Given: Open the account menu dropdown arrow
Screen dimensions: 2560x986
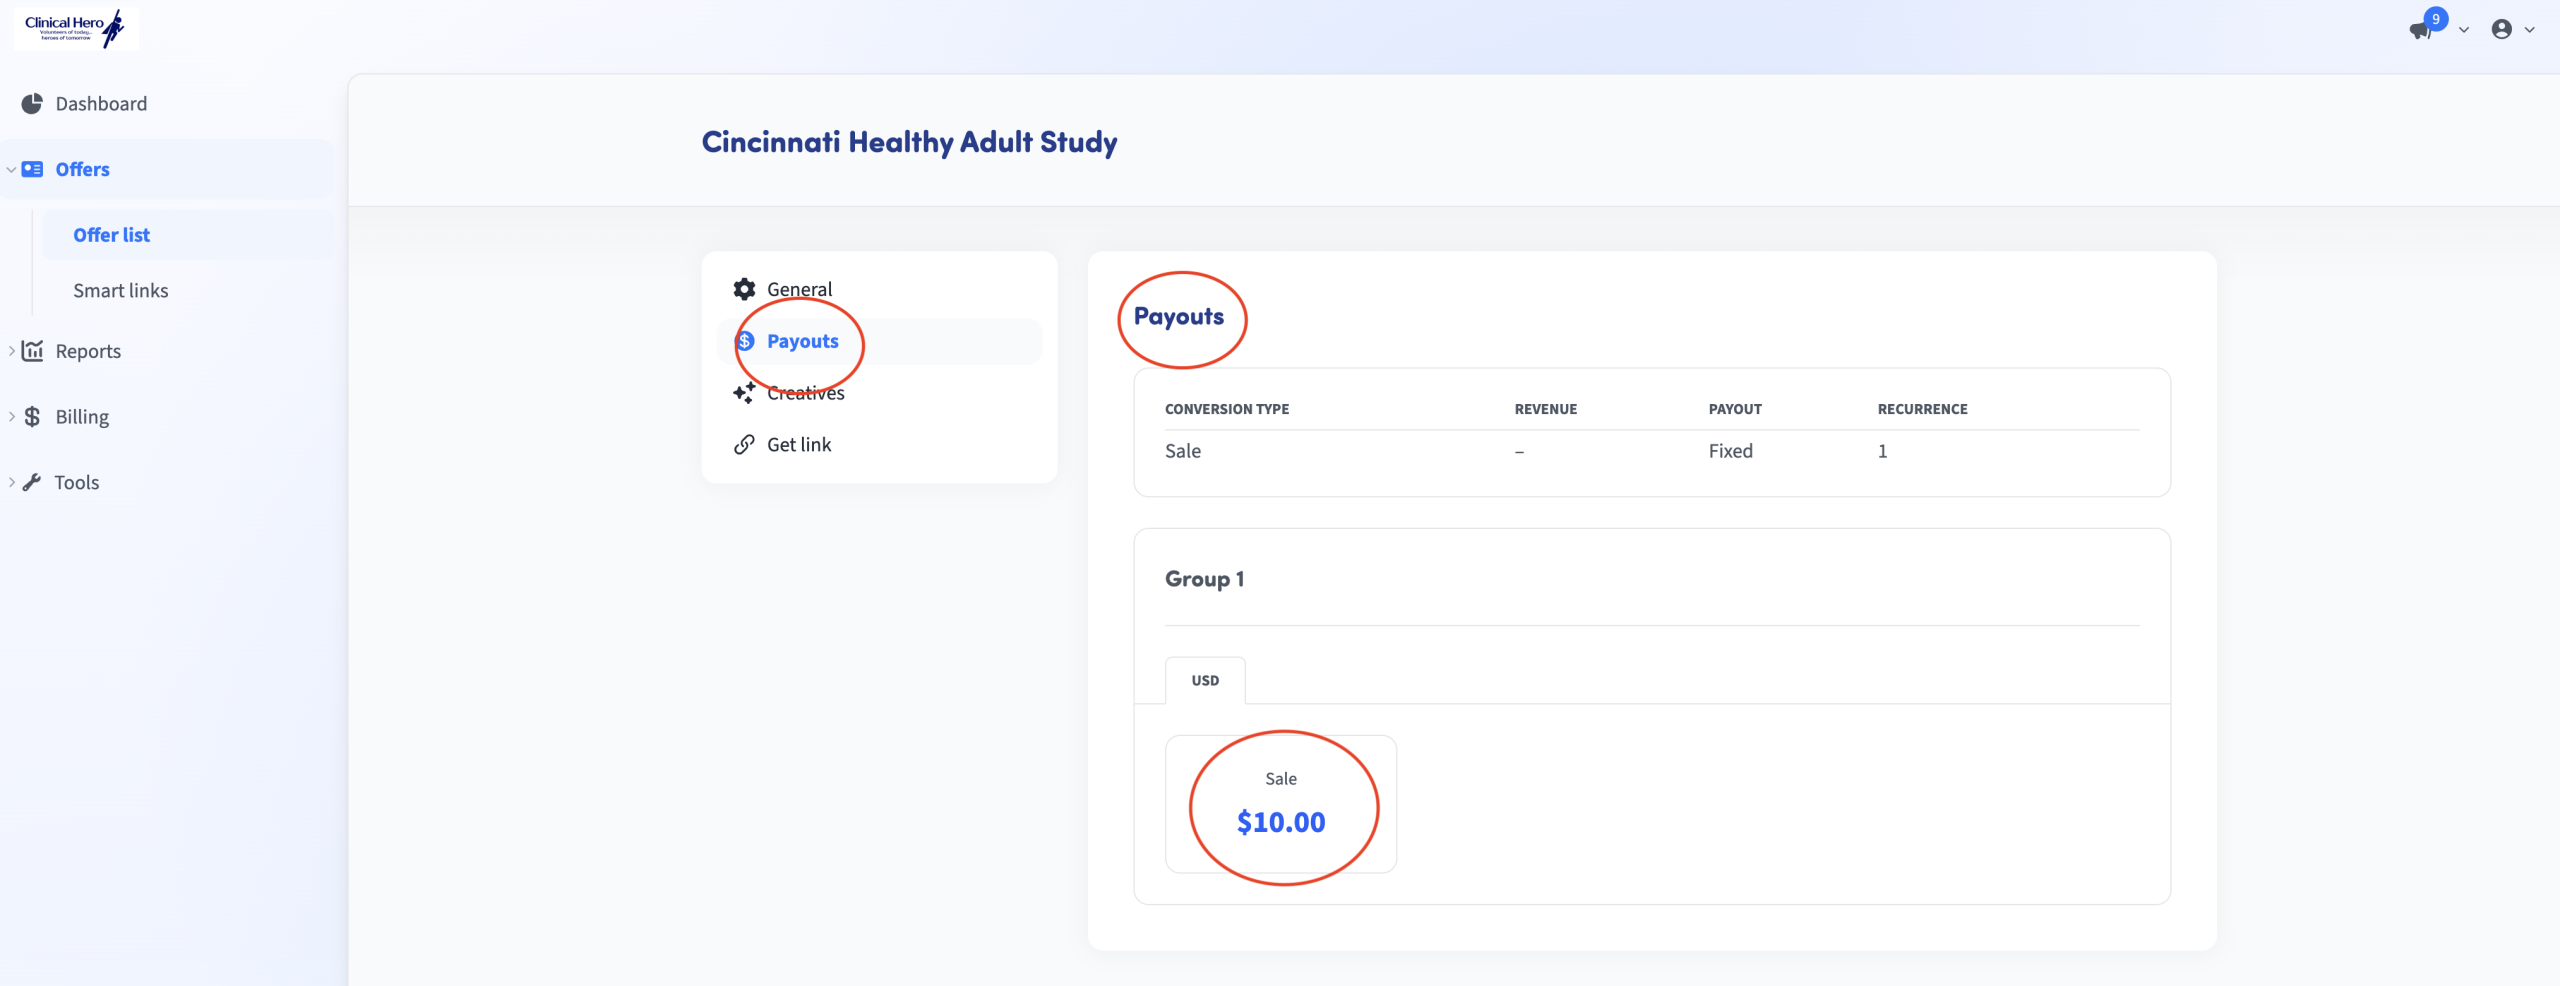Looking at the screenshot, I should pyautogui.click(x=2530, y=30).
